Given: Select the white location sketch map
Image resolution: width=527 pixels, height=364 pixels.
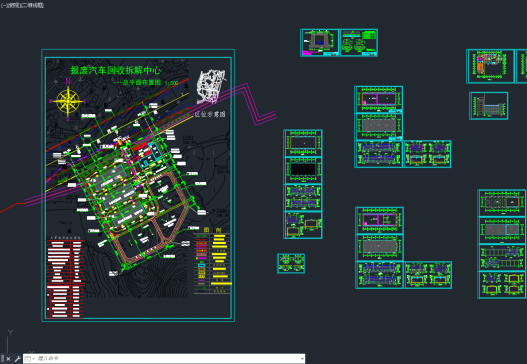Looking at the screenshot, I should (211, 86).
